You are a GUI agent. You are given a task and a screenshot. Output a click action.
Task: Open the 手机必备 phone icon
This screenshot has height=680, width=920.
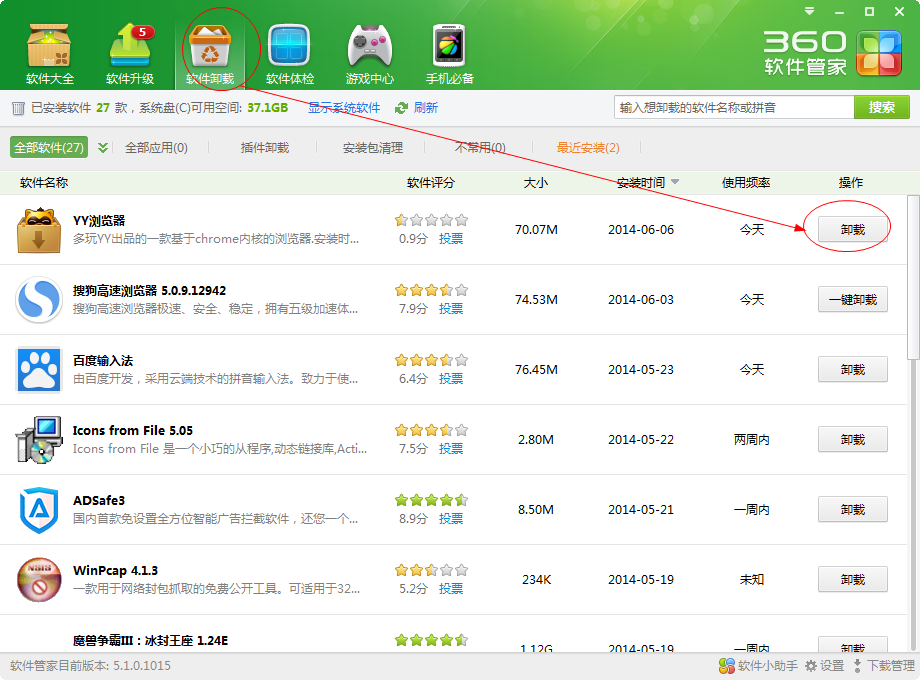[449, 46]
